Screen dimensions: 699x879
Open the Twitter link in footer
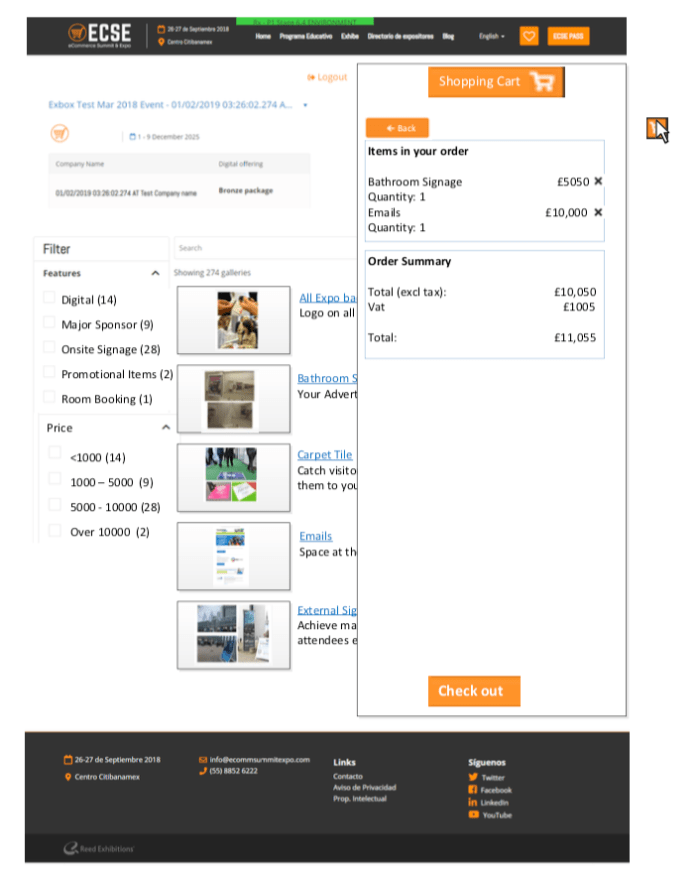(492, 777)
